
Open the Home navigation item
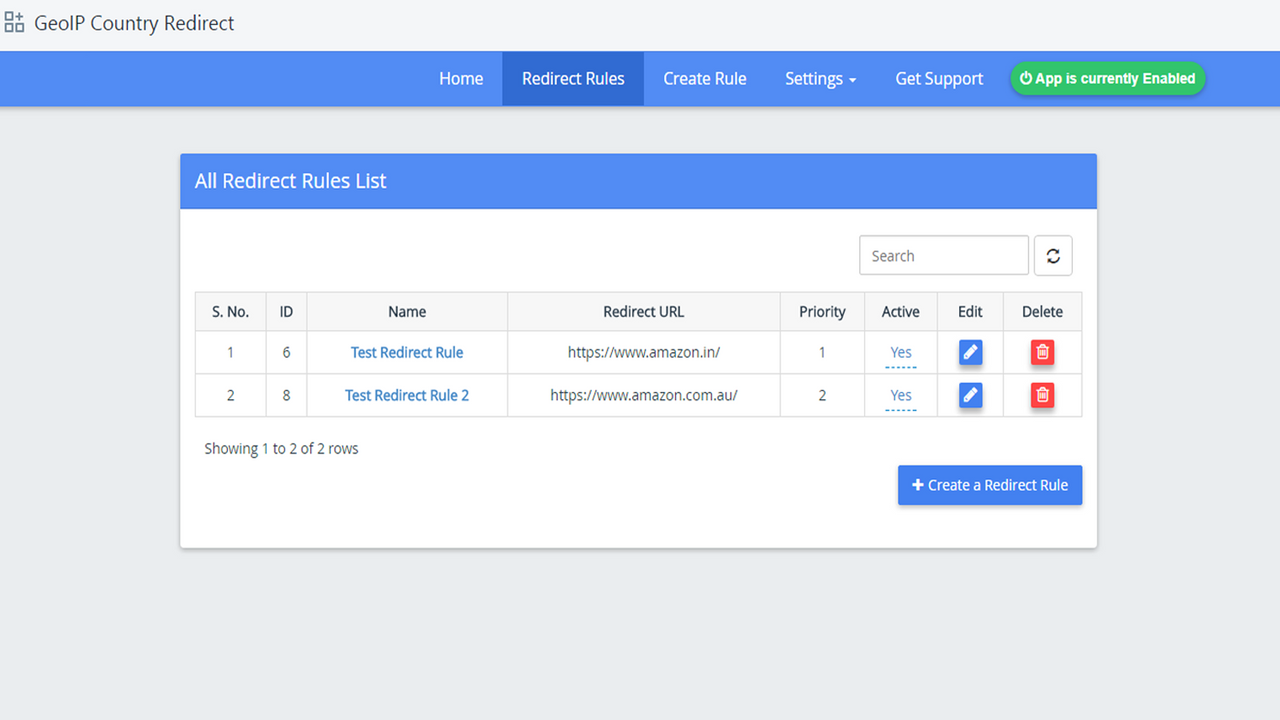point(461,79)
